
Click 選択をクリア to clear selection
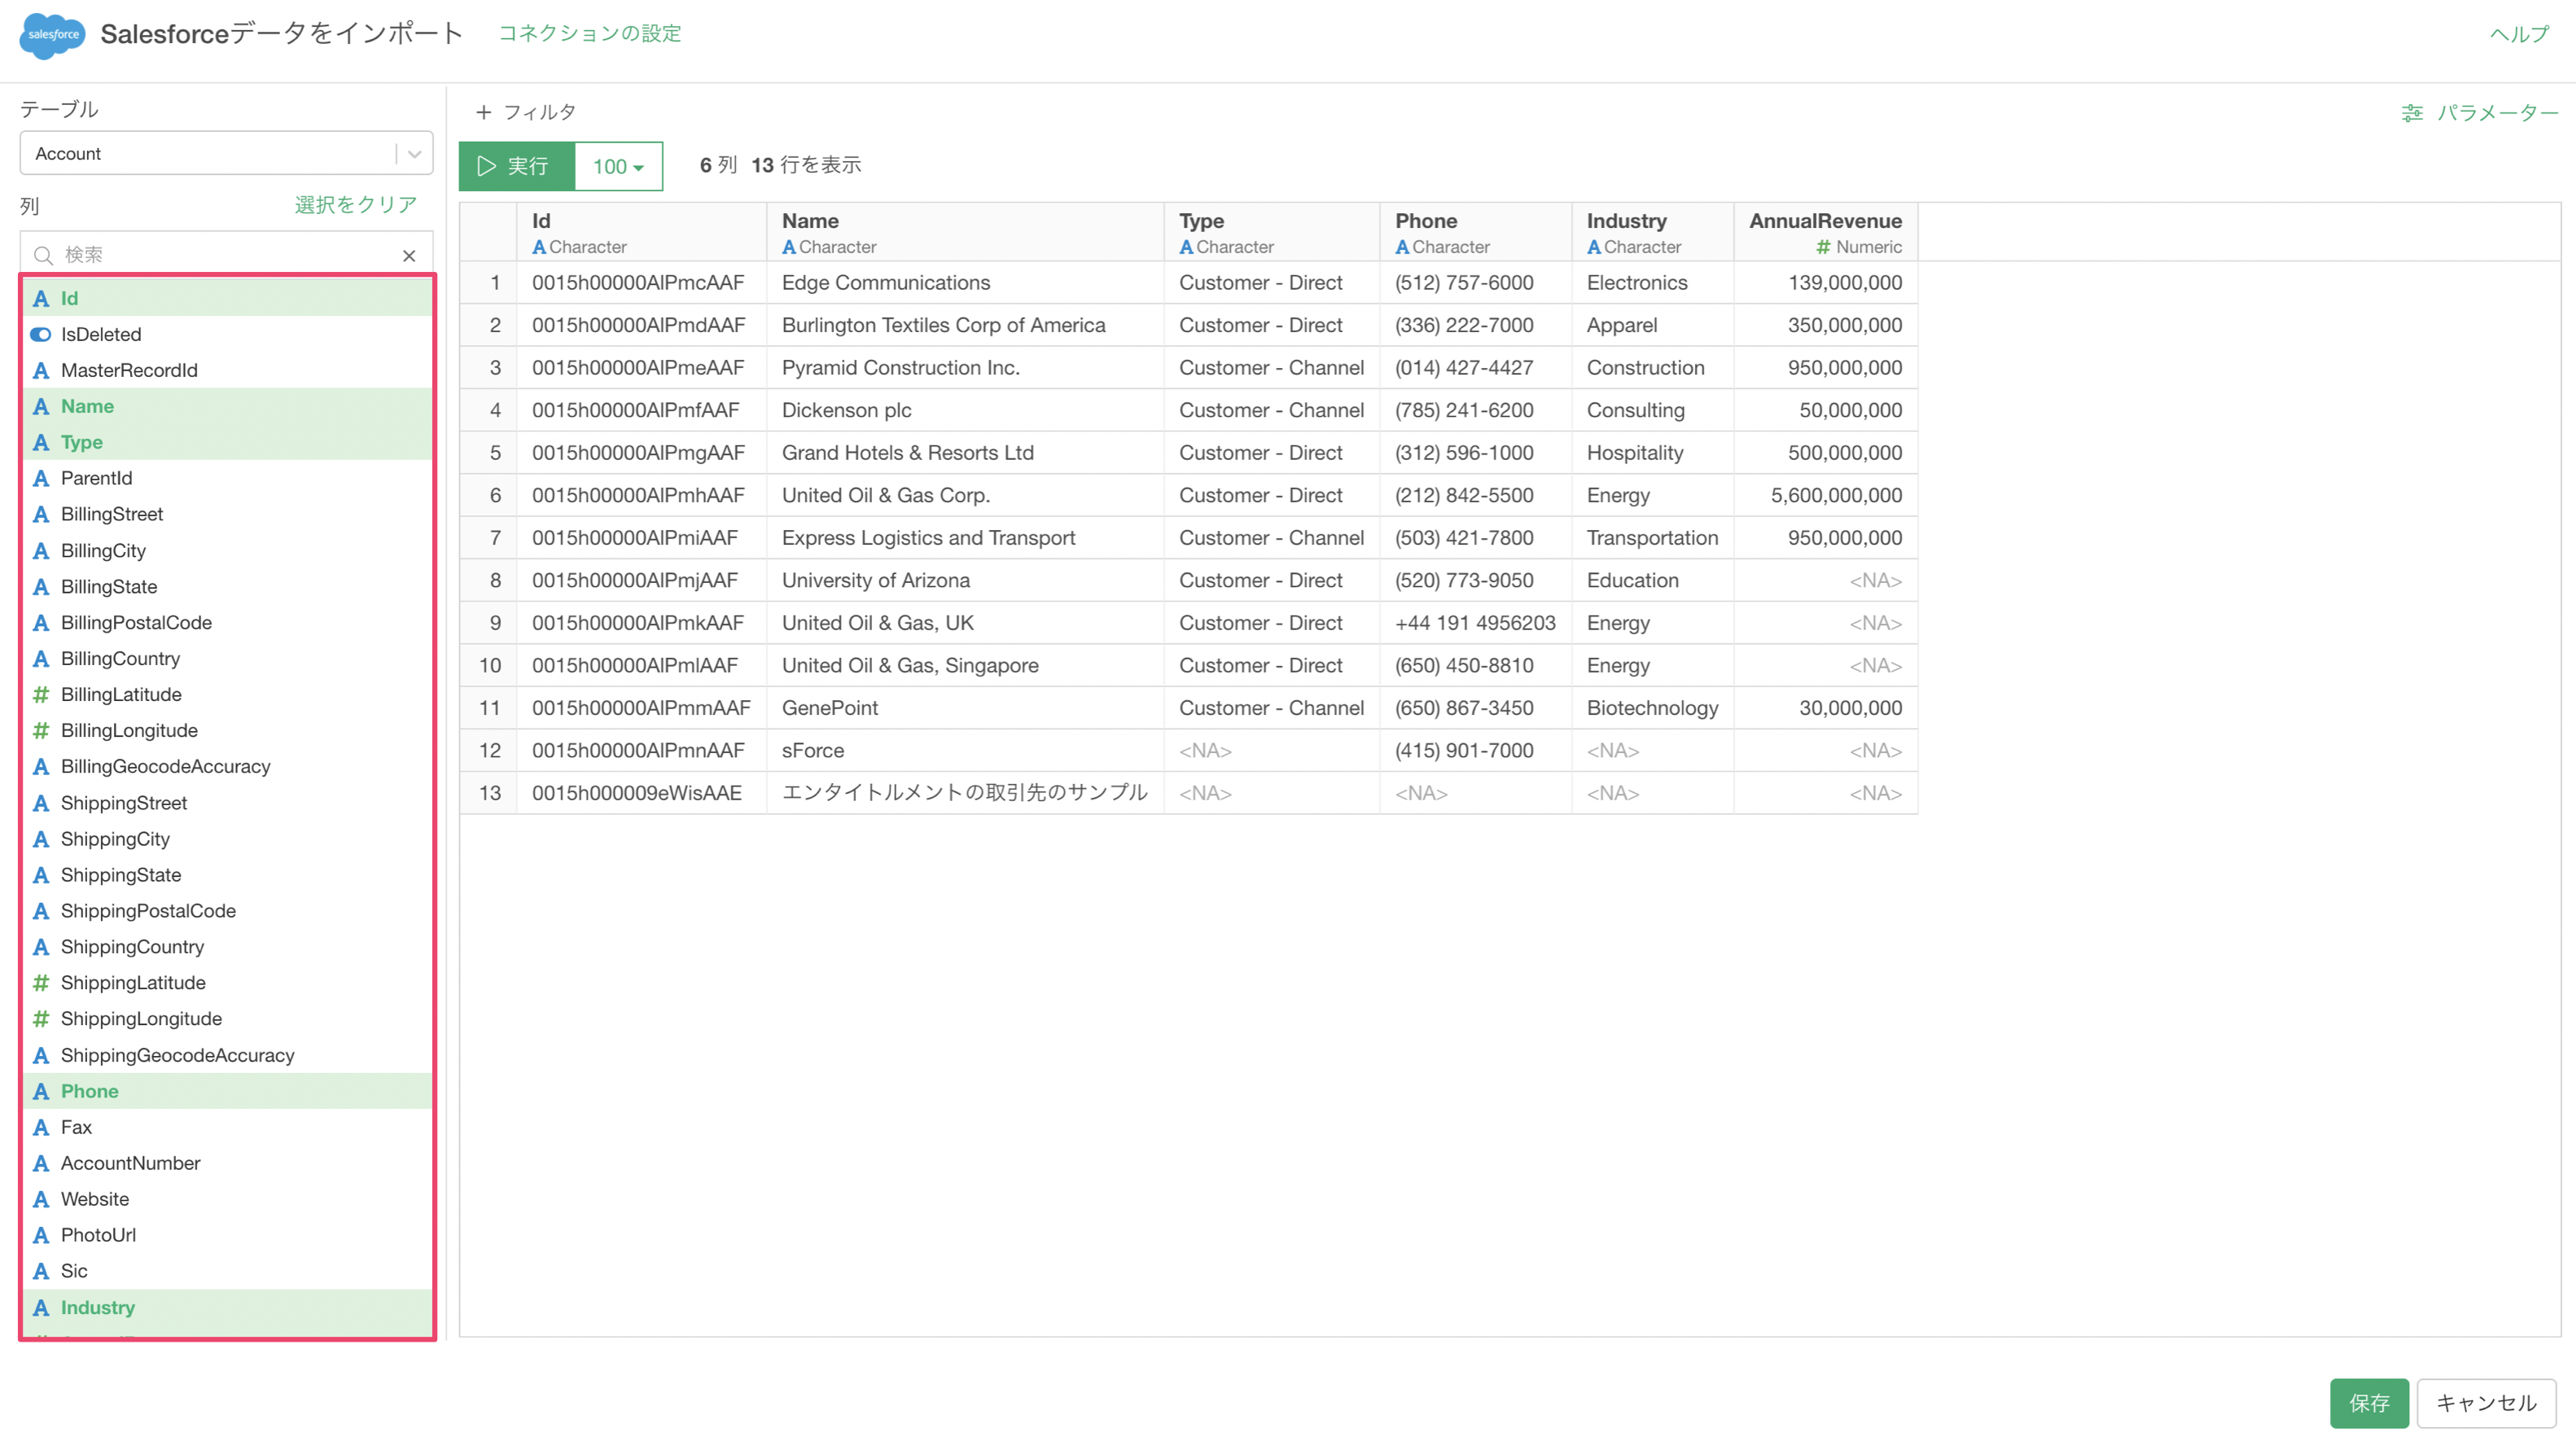point(356,204)
